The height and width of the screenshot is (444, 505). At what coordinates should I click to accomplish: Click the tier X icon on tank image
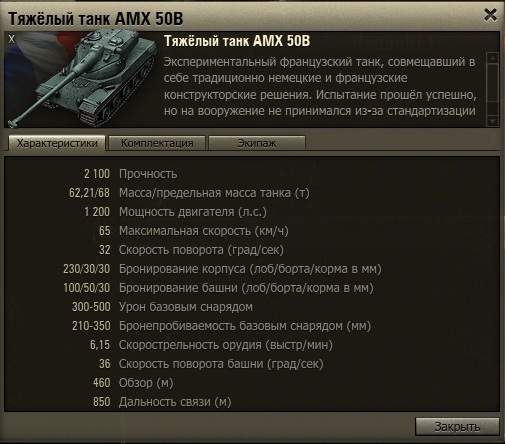(x=12, y=39)
